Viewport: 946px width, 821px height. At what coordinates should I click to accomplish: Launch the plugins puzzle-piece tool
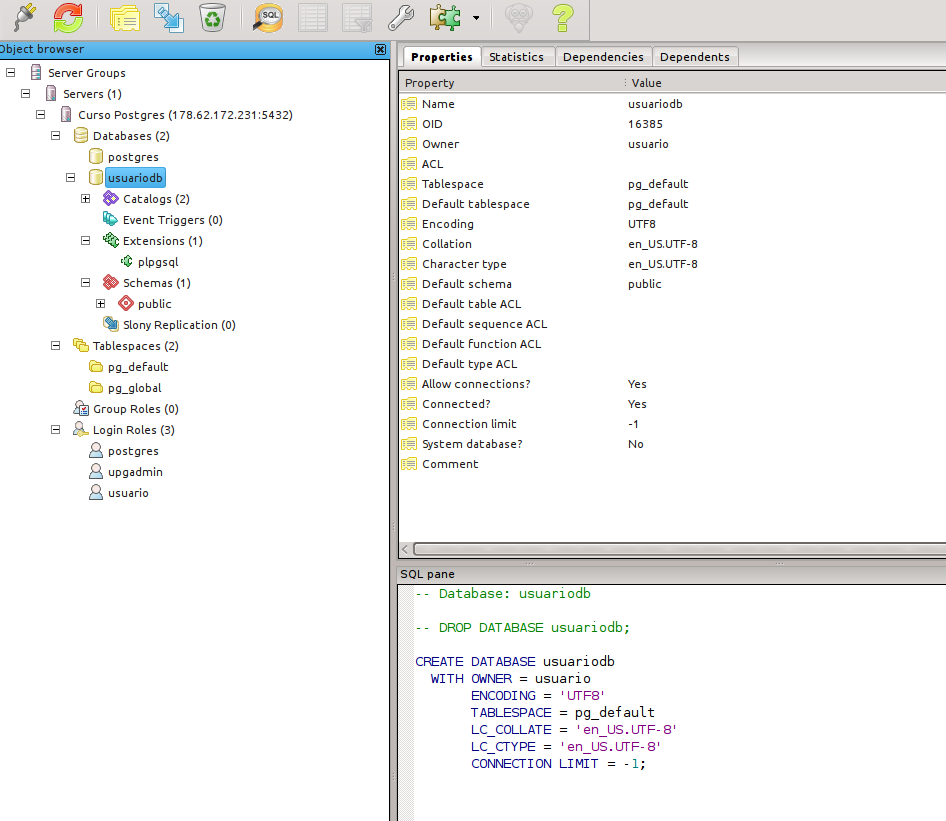click(444, 18)
